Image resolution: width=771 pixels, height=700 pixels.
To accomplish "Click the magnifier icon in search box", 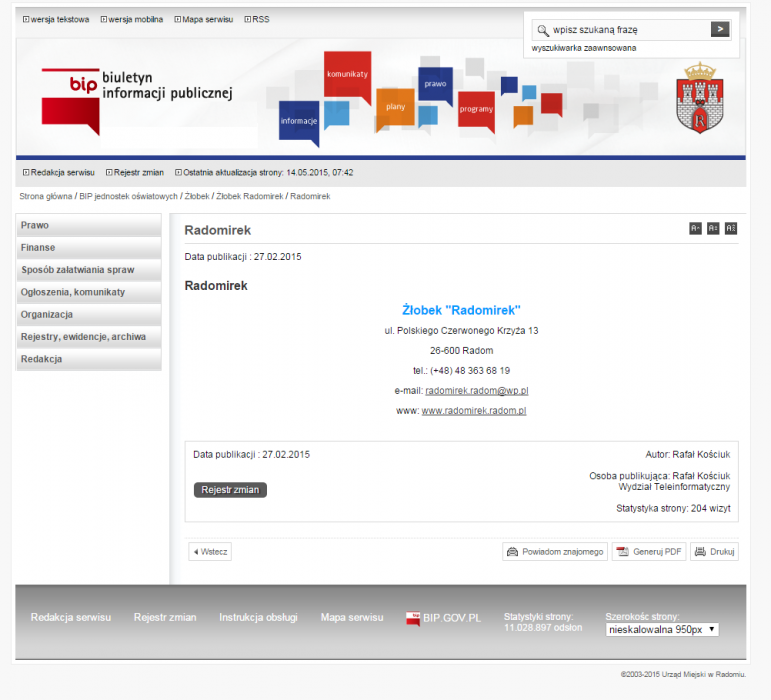I will (x=543, y=30).
